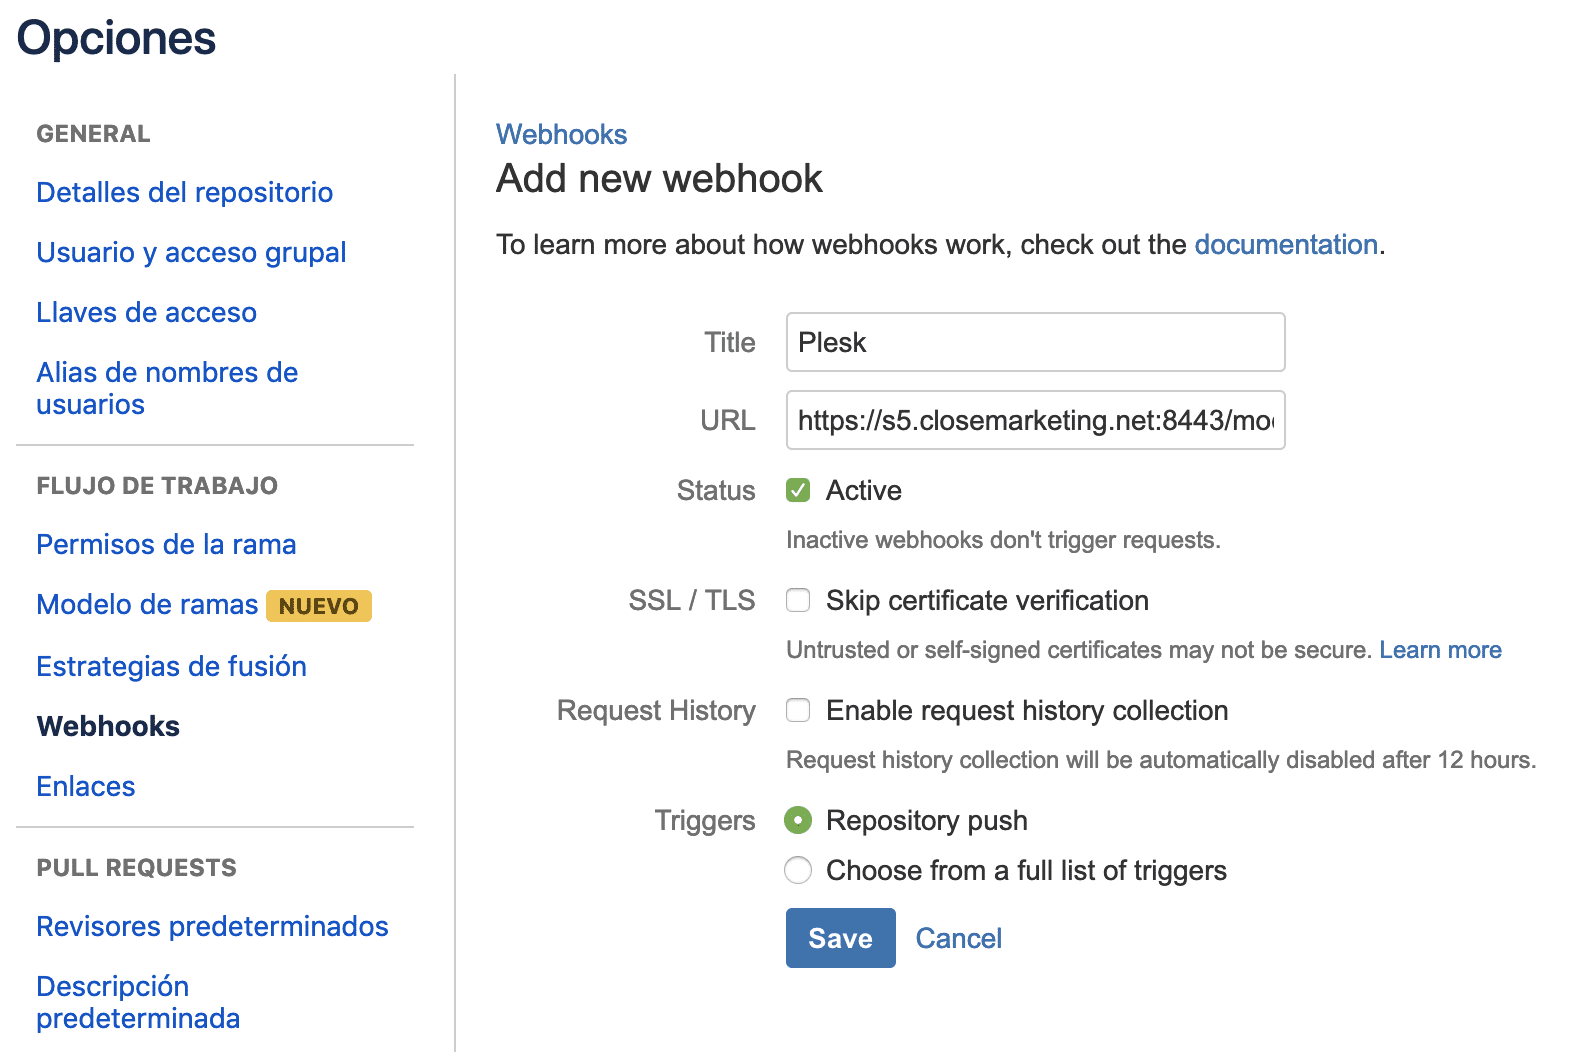Click the Webhooks breadcrumb link
The height and width of the screenshot is (1052, 1580).
click(562, 134)
